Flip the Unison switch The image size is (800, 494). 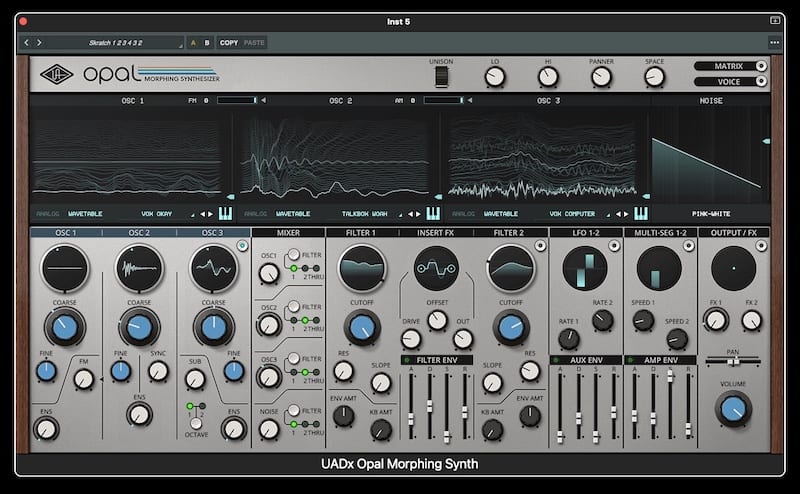(441, 77)
